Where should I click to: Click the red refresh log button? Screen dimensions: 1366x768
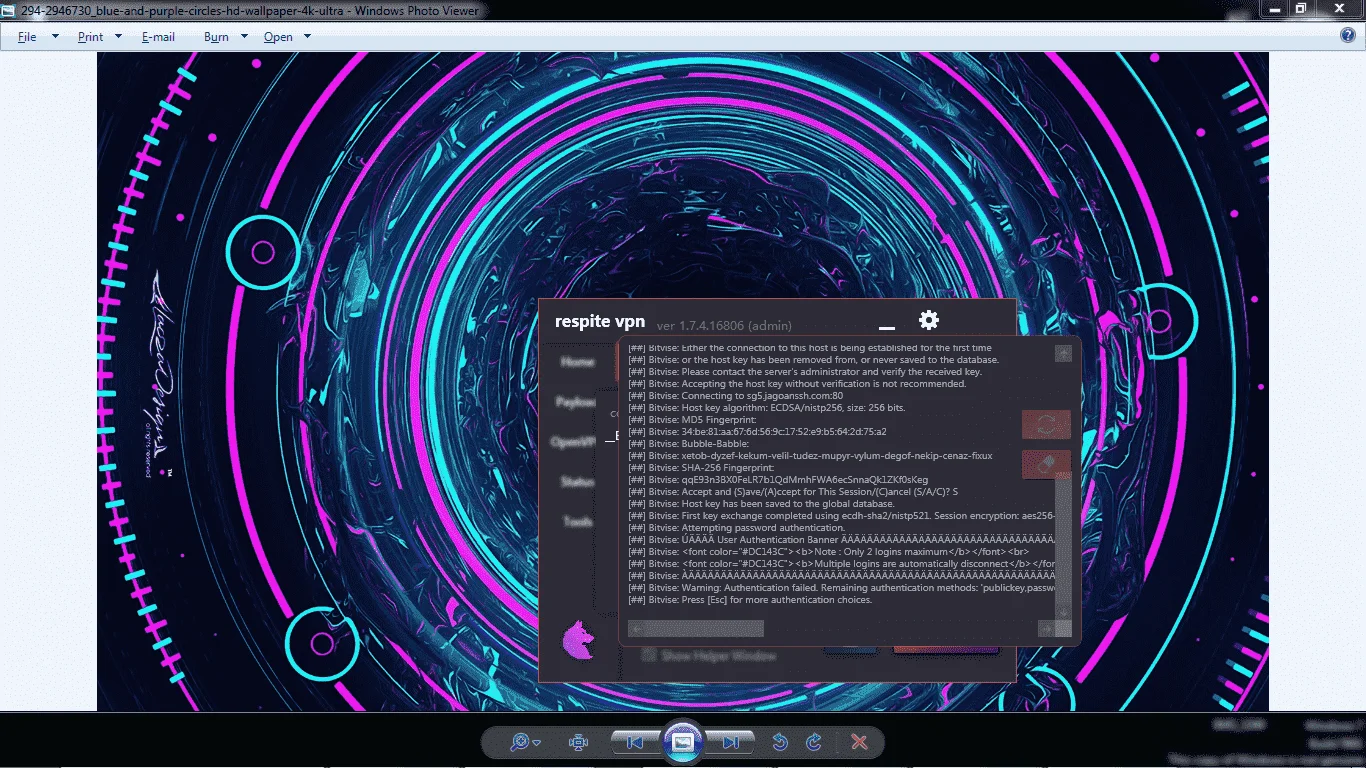[x=1046, y=424]
